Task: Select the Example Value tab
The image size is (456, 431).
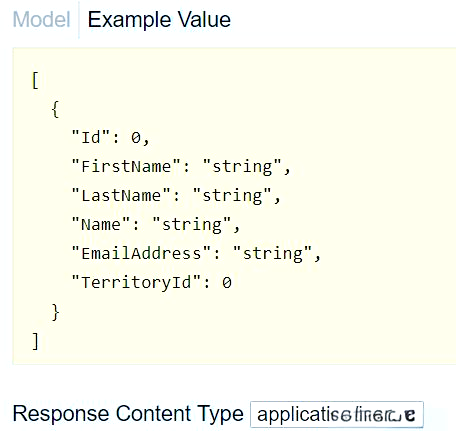Action: tap(159, 20)
